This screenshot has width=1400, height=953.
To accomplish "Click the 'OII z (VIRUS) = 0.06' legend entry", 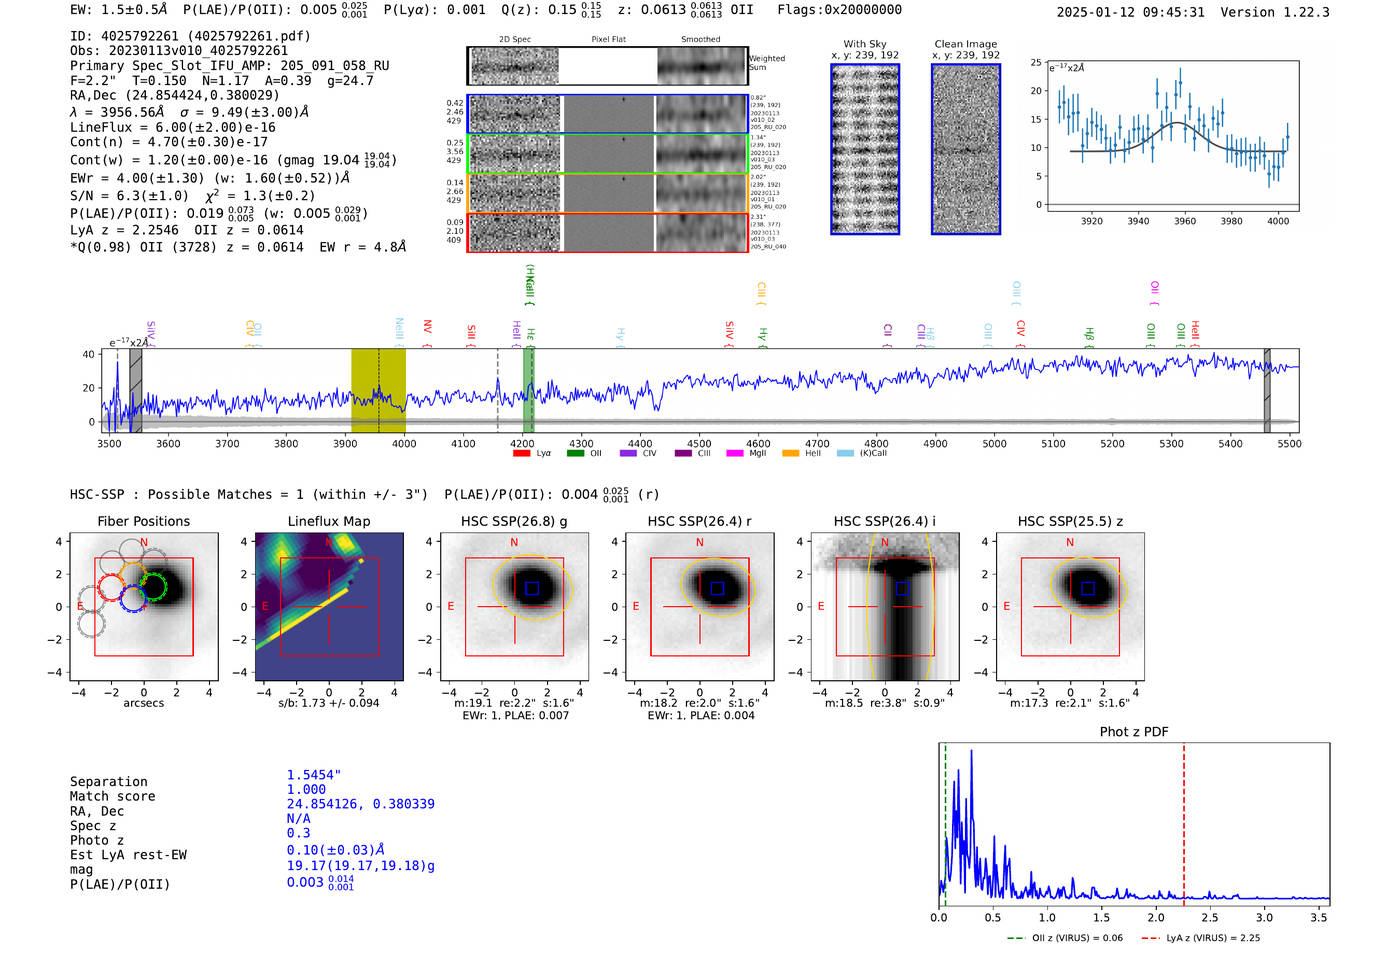I will click(x=1065, y=938).
